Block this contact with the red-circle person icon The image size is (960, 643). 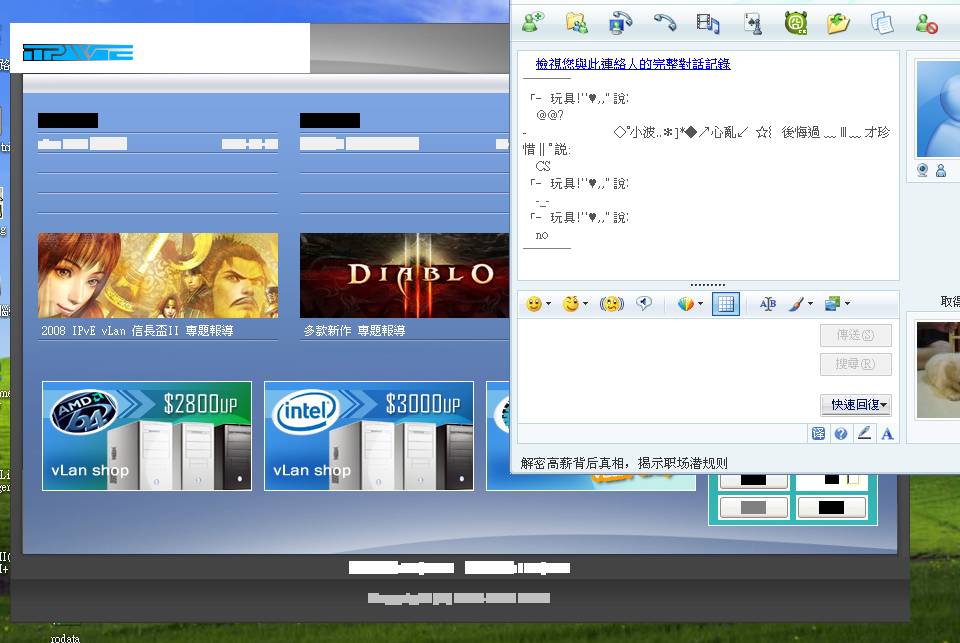(x=926, y=23)
